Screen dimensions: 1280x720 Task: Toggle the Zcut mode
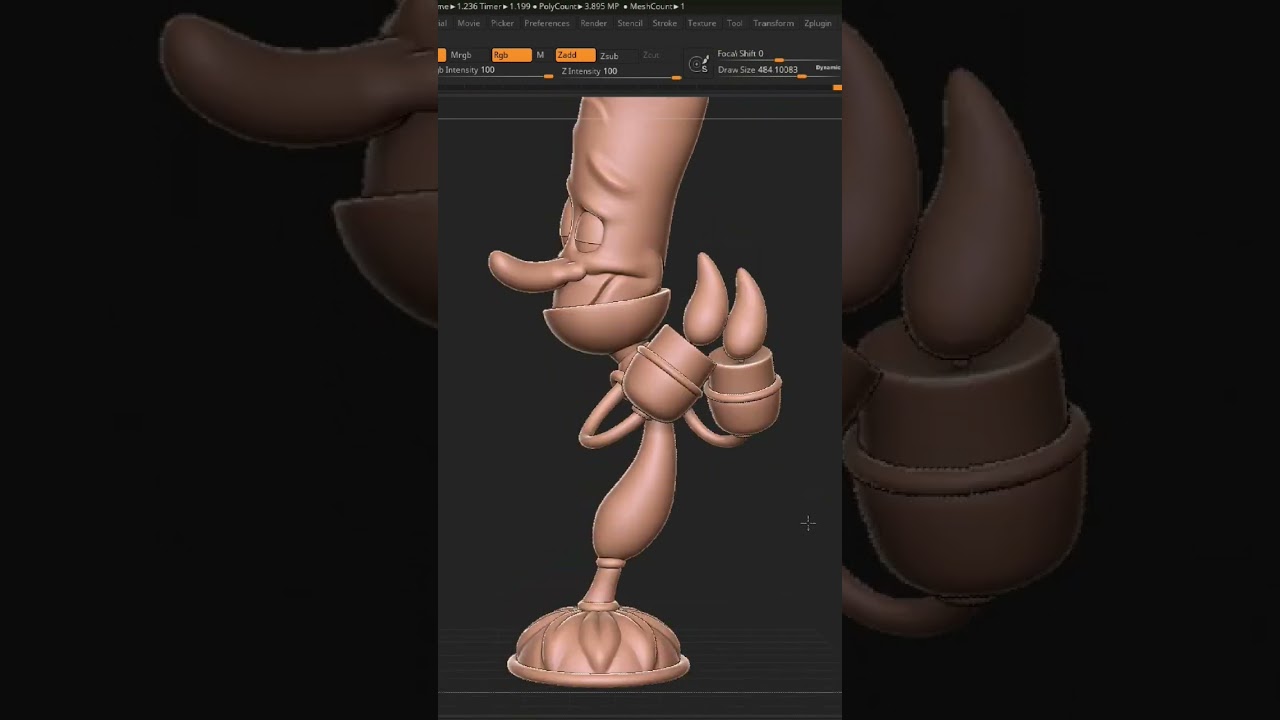(651, 55)
